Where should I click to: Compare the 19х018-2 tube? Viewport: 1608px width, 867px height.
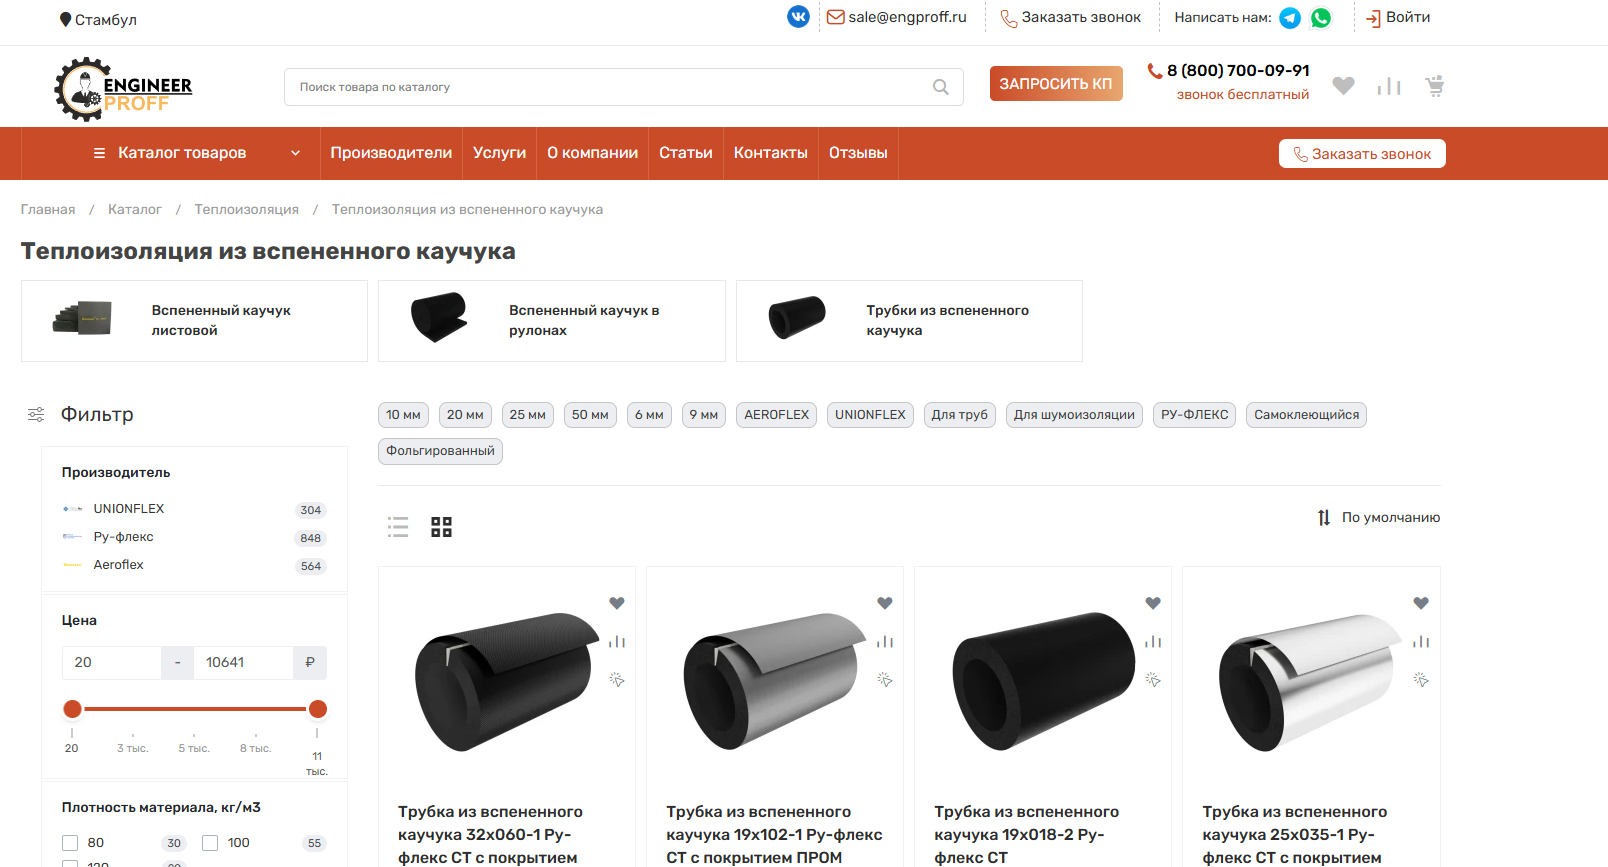(1153, 641)
